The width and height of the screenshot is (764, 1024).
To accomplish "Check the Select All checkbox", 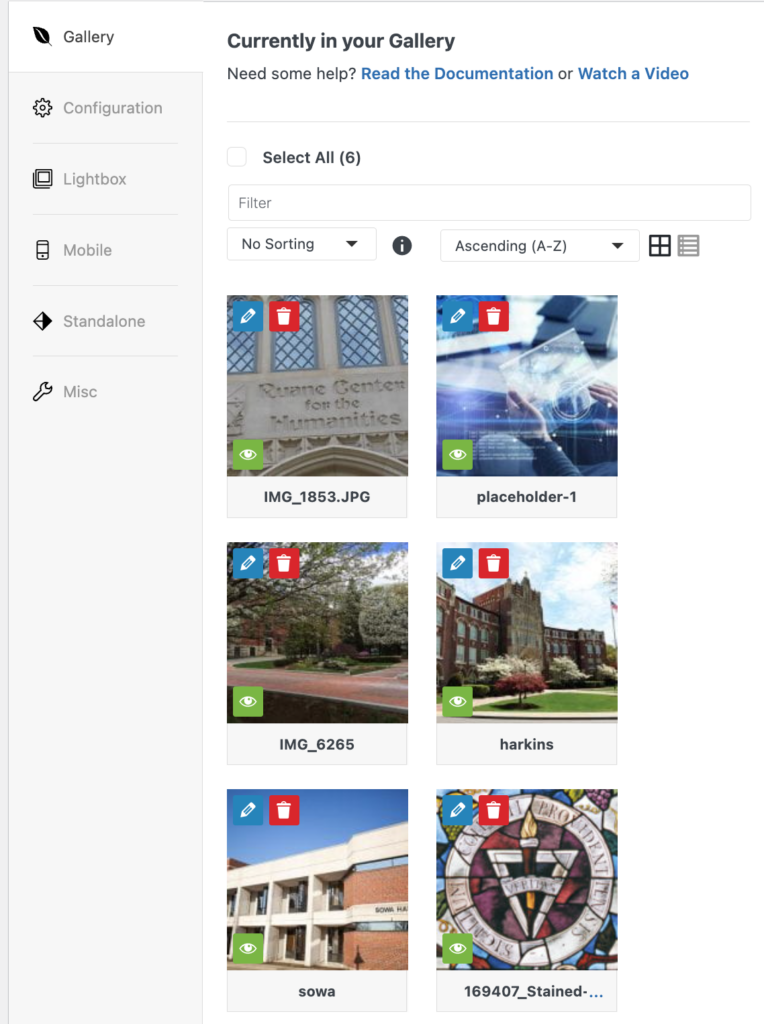I will click(x=237, y=157).
